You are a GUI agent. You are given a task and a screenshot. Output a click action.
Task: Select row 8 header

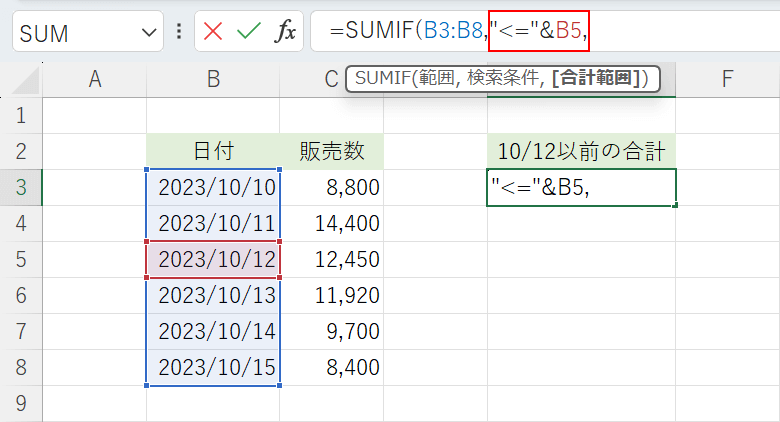click(x=21, y=367)
